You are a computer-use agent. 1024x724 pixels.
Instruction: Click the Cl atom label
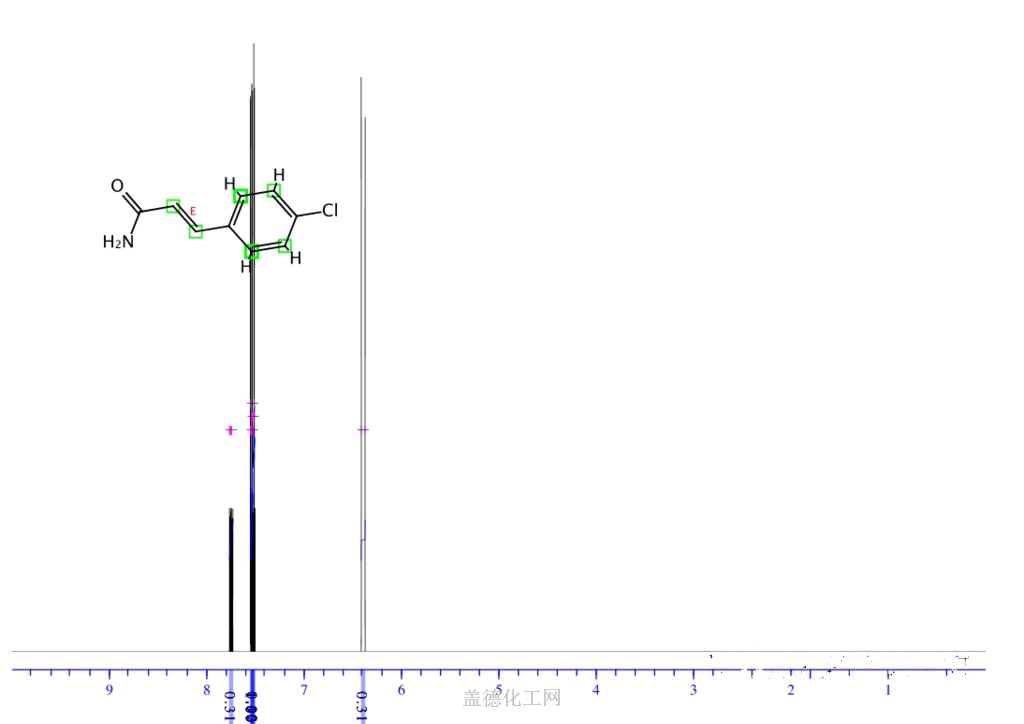(x=330, y=211)
